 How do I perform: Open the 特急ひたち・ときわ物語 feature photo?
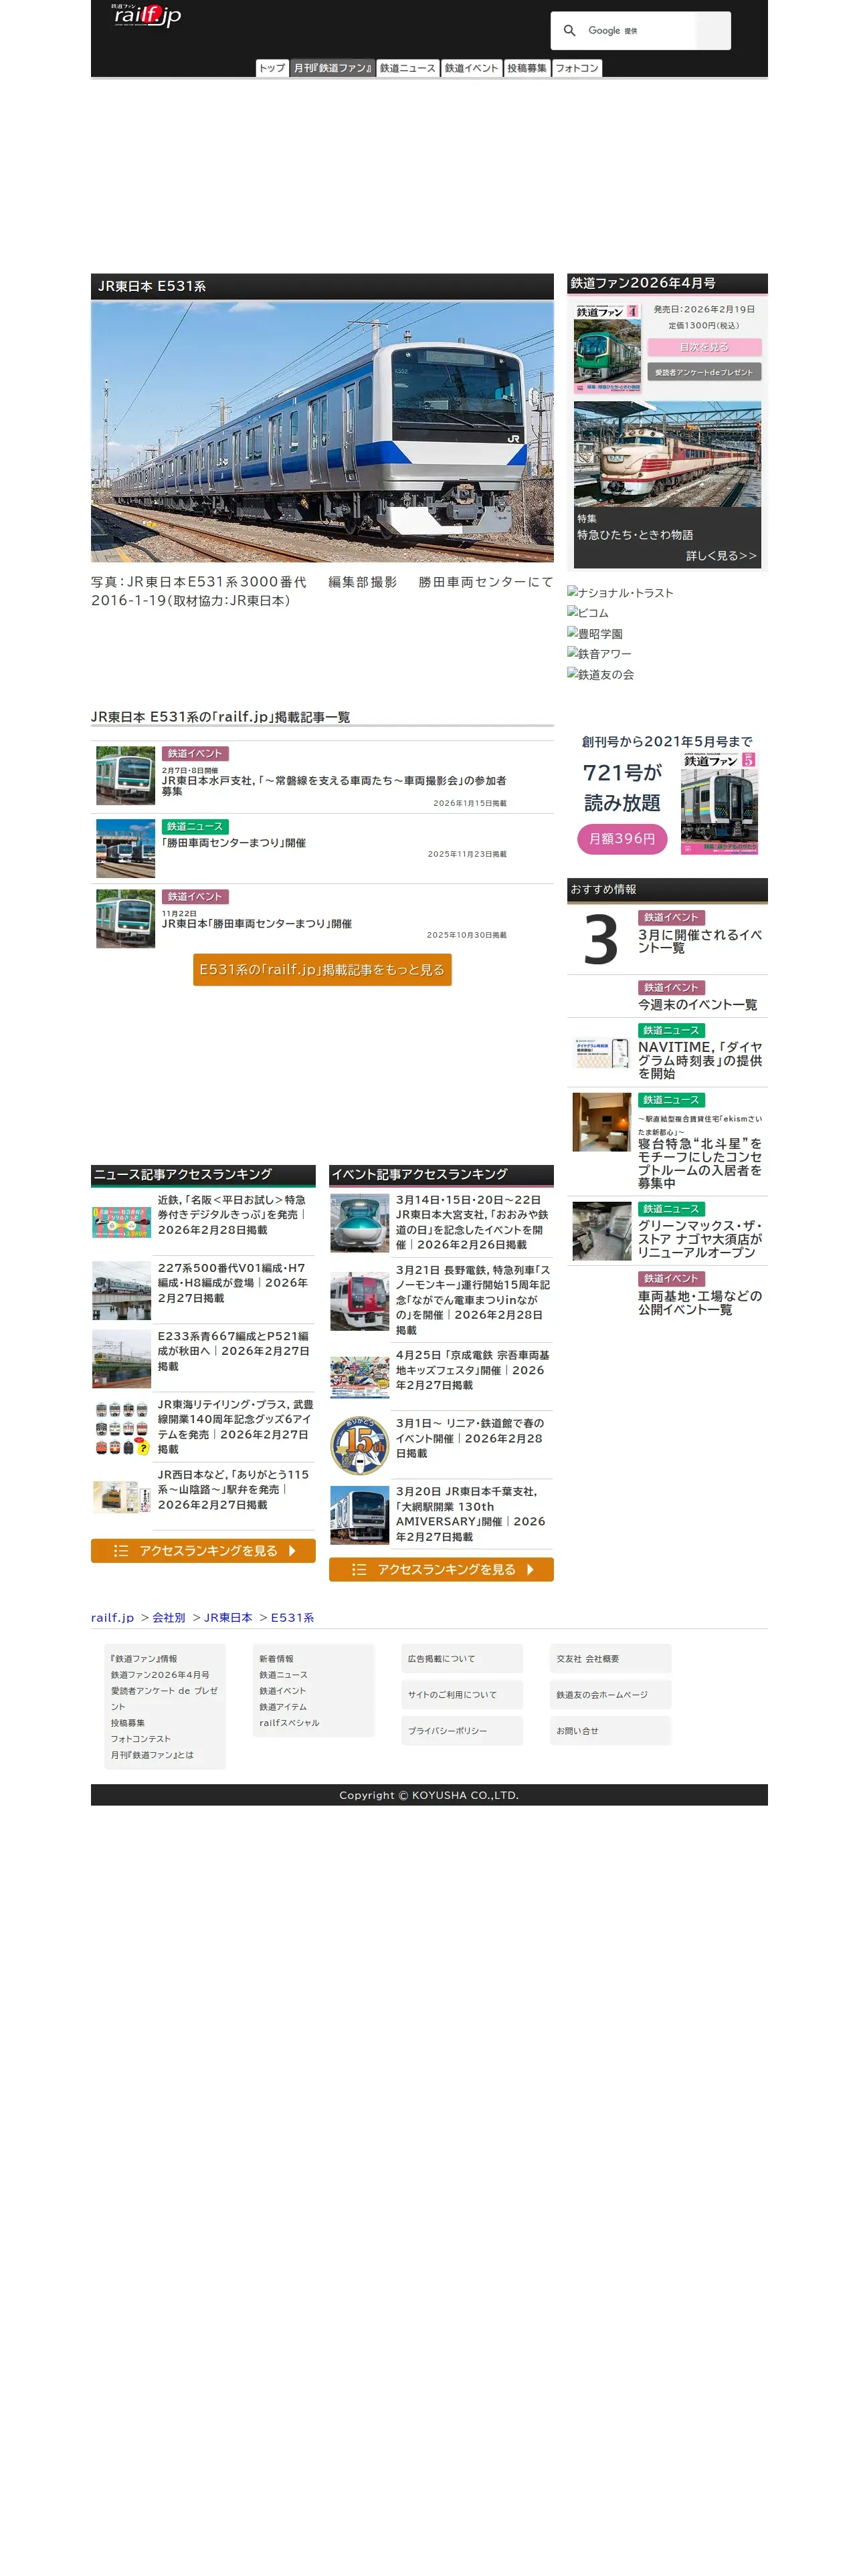click(667, 454)
